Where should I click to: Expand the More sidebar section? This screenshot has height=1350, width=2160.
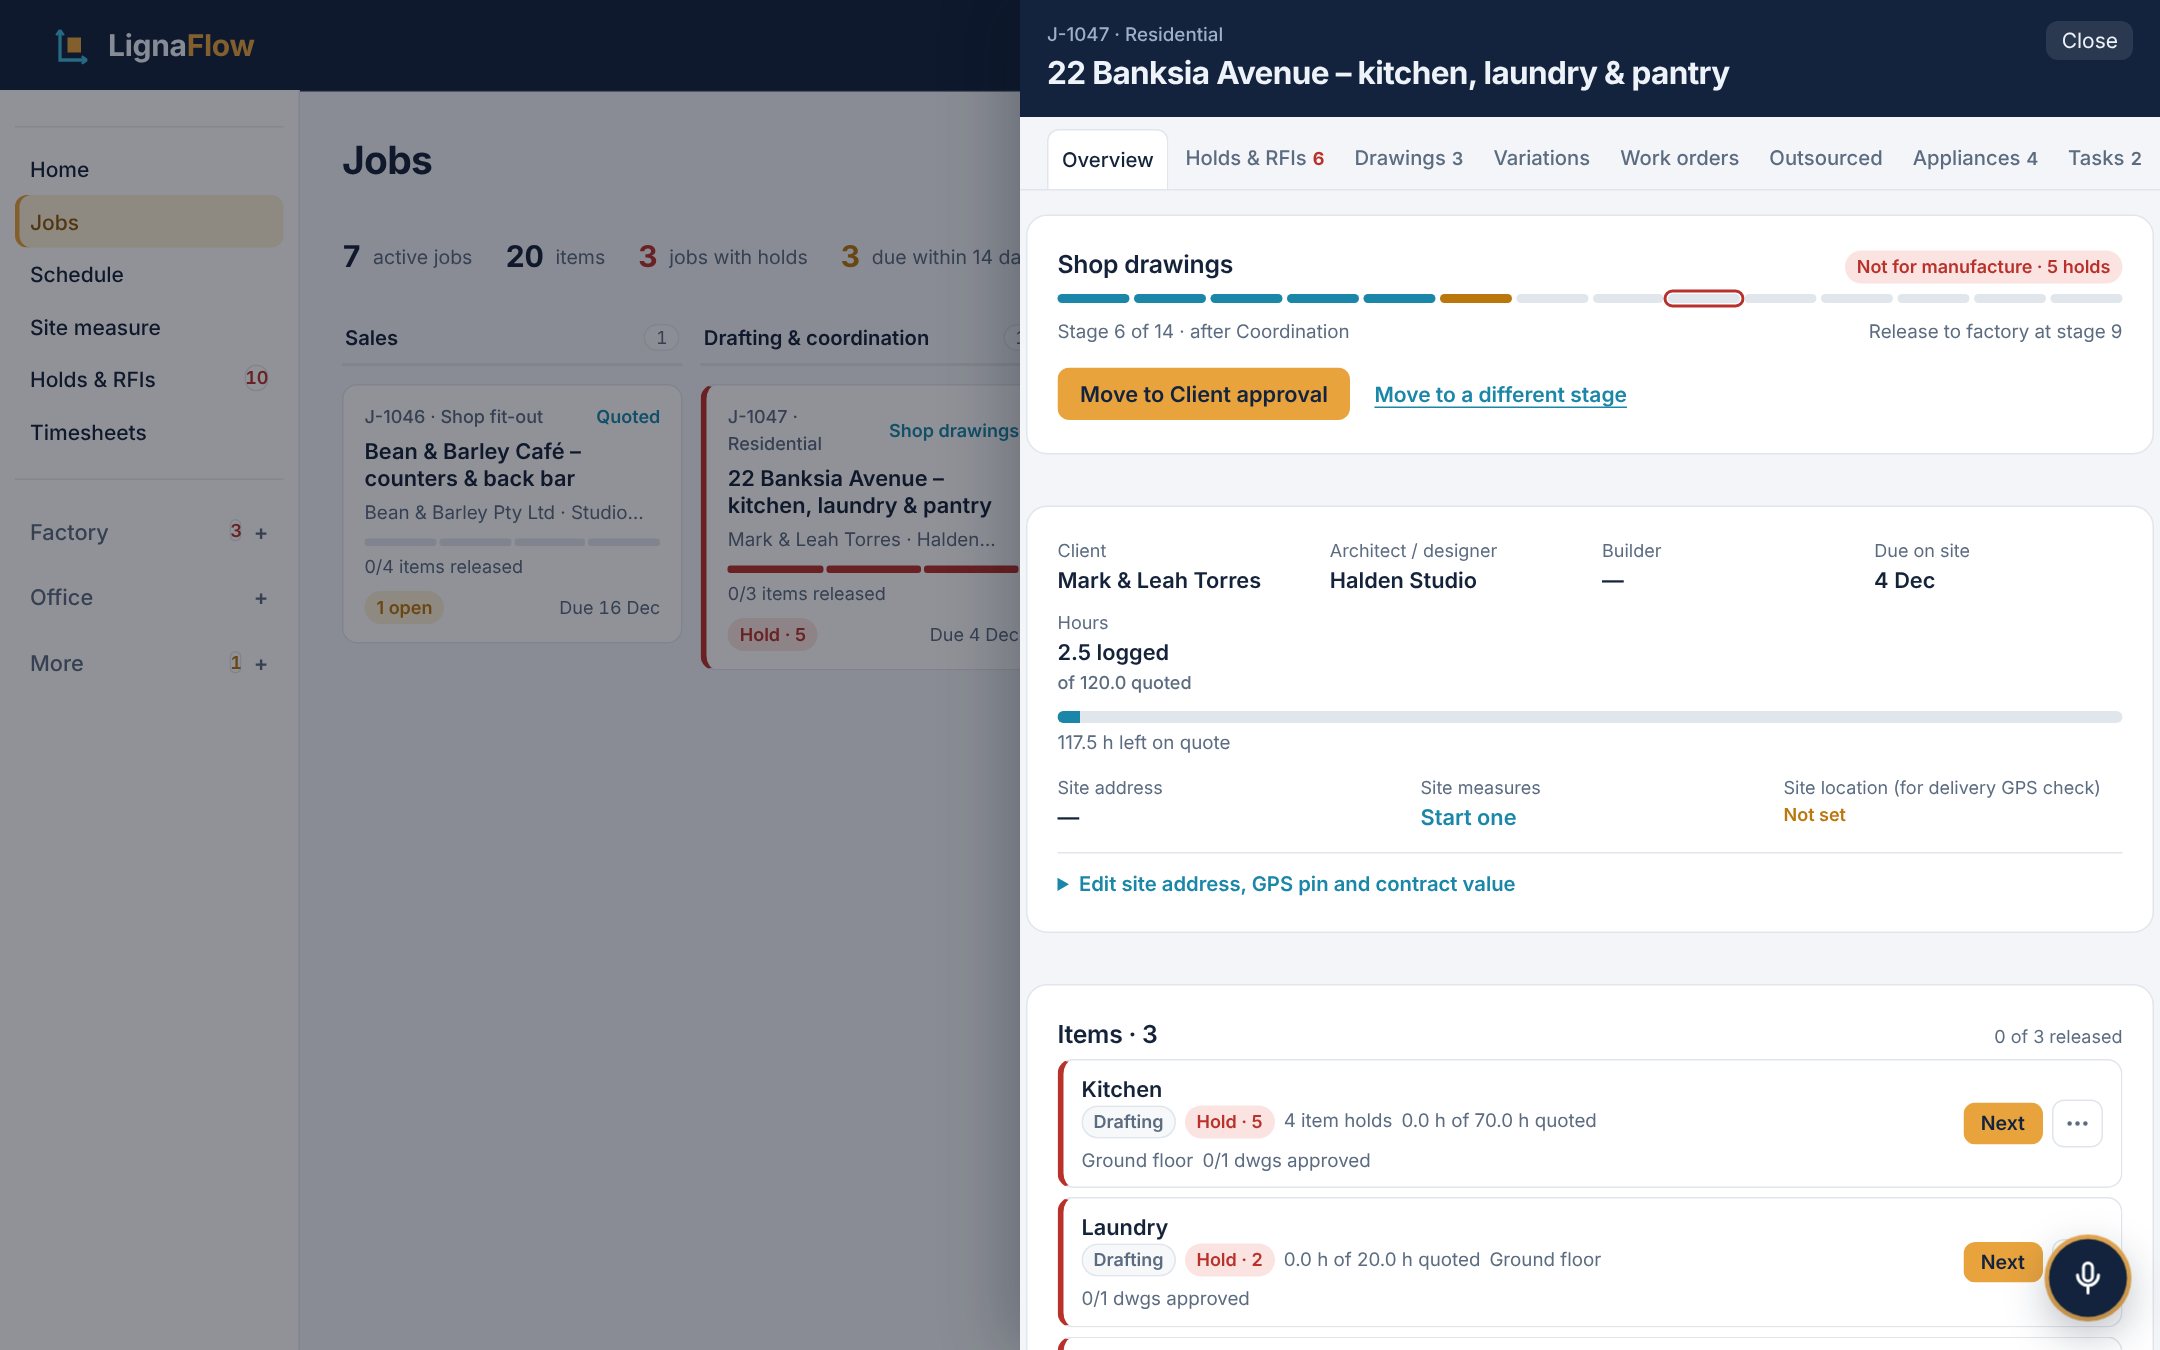(261, 664)
